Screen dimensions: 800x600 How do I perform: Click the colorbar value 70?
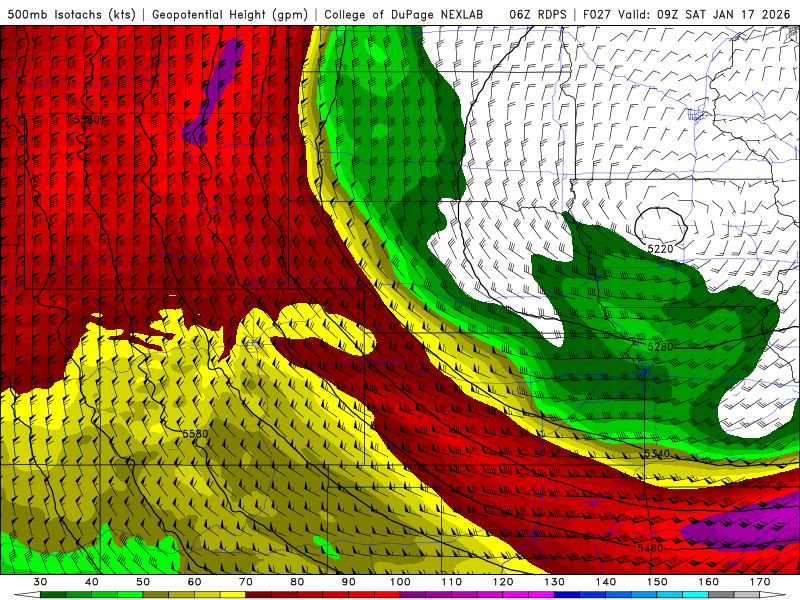[x=246, y=582]
